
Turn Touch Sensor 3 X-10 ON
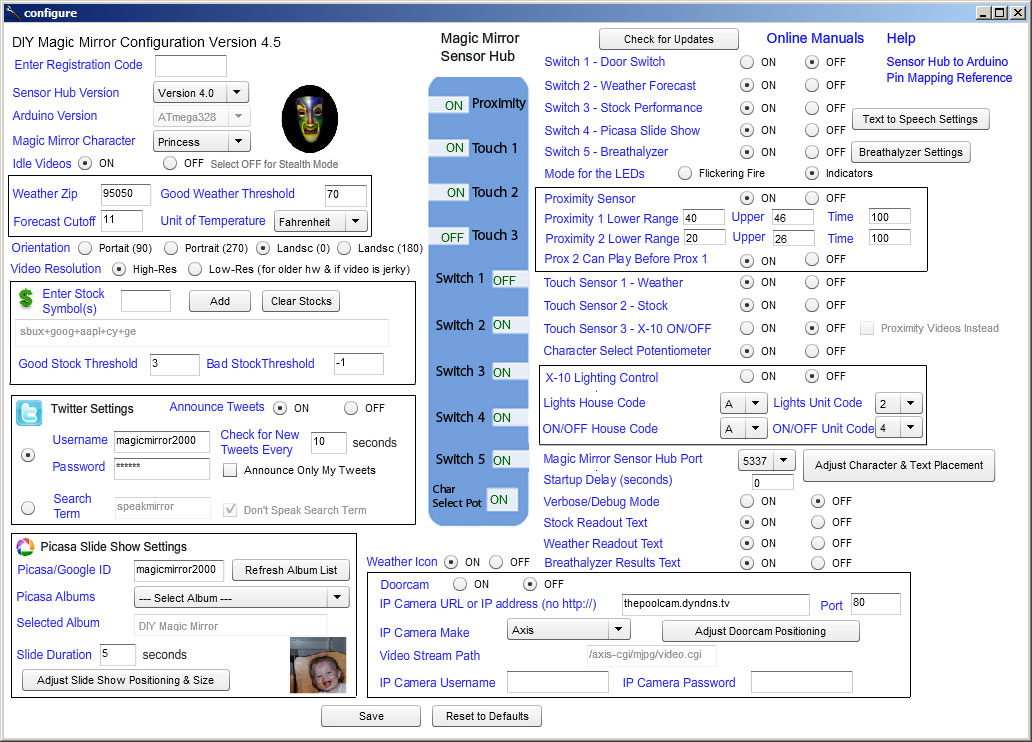tap(746, 328)
